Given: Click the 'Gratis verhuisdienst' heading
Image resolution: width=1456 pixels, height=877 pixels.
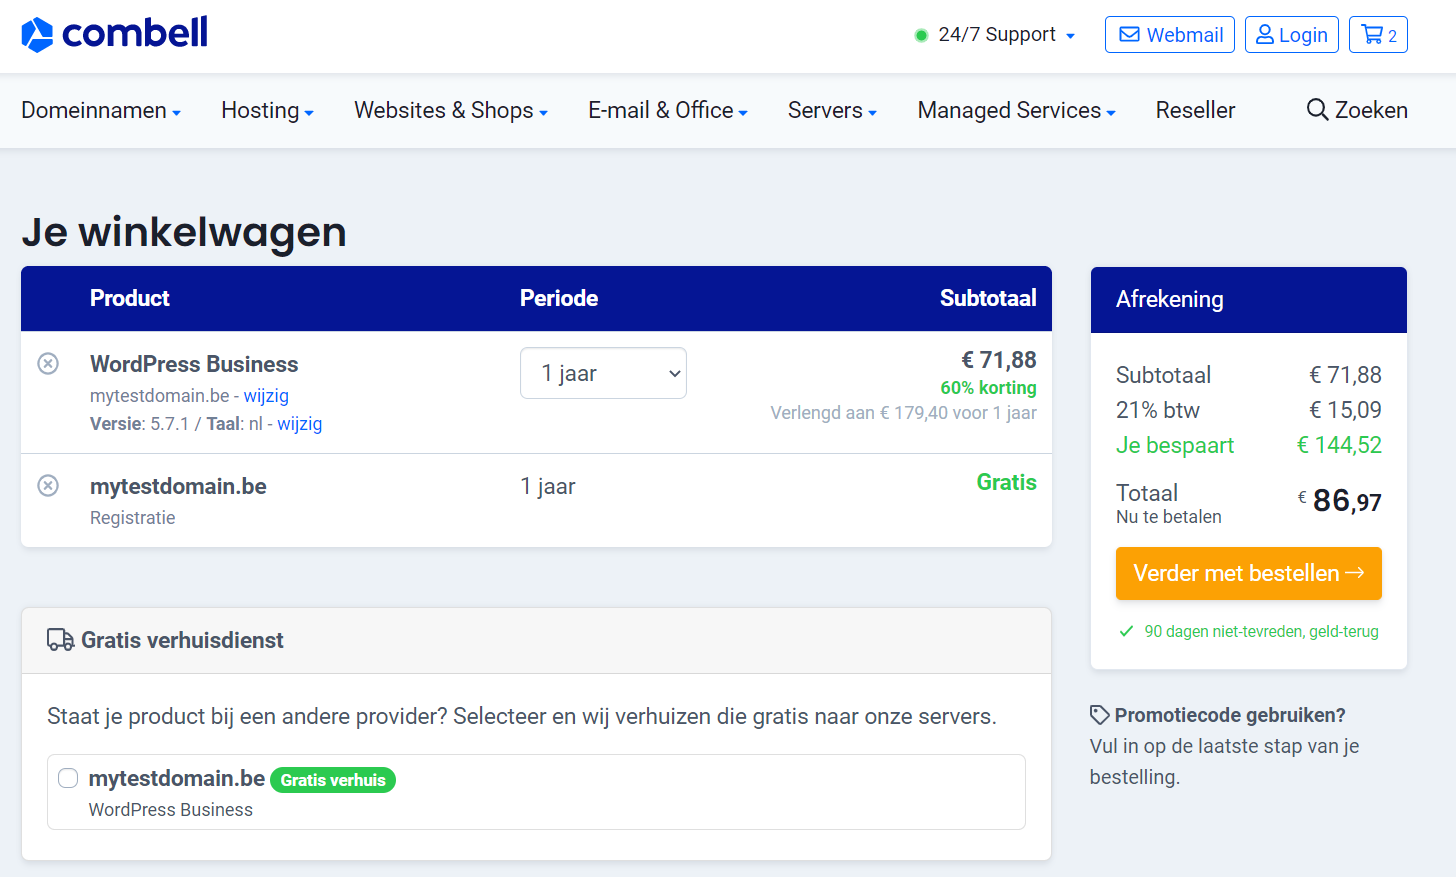Looking at the screenshot, I should tap(182, 640).
